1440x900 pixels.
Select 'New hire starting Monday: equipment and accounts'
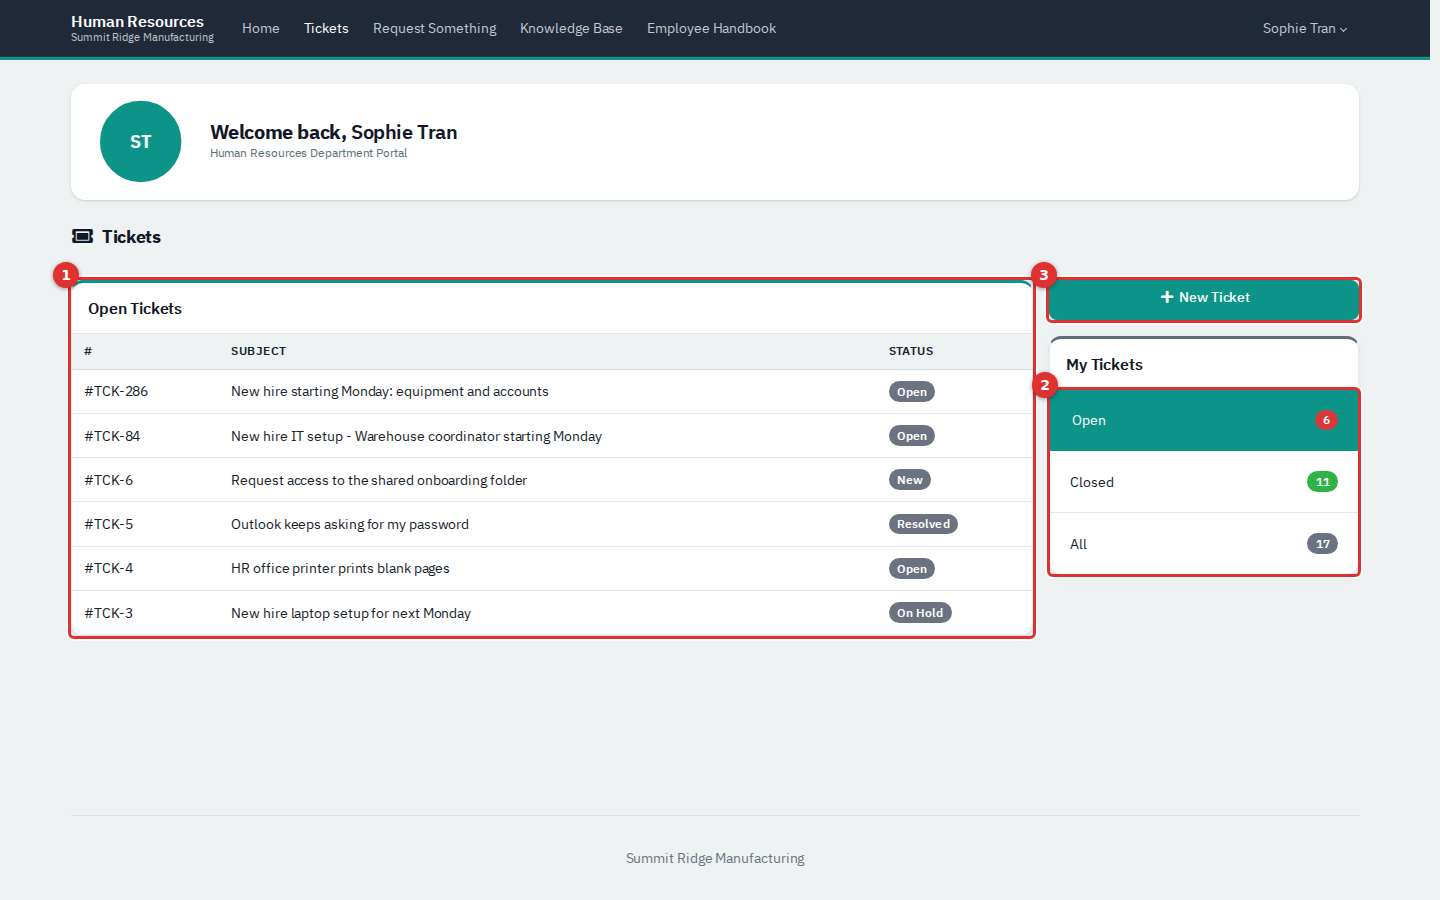[390, 391]
